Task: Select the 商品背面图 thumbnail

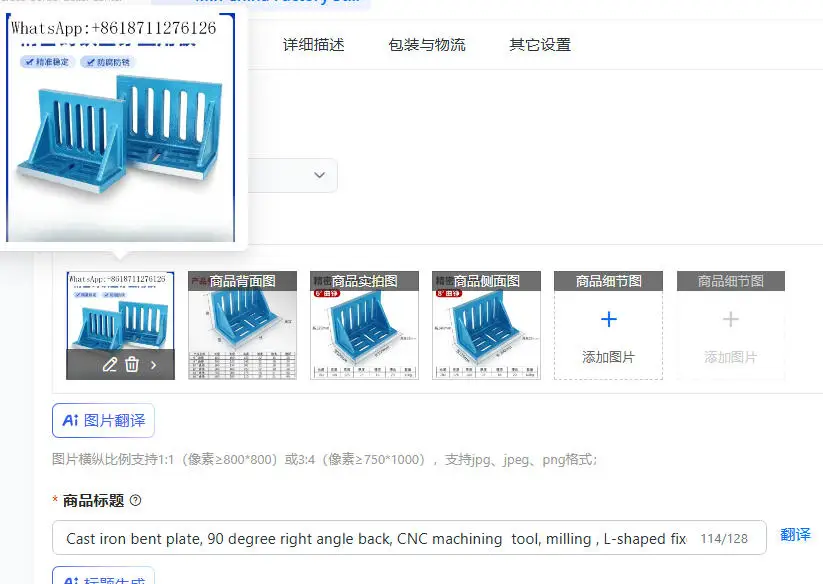Action: tap(242, 325)
